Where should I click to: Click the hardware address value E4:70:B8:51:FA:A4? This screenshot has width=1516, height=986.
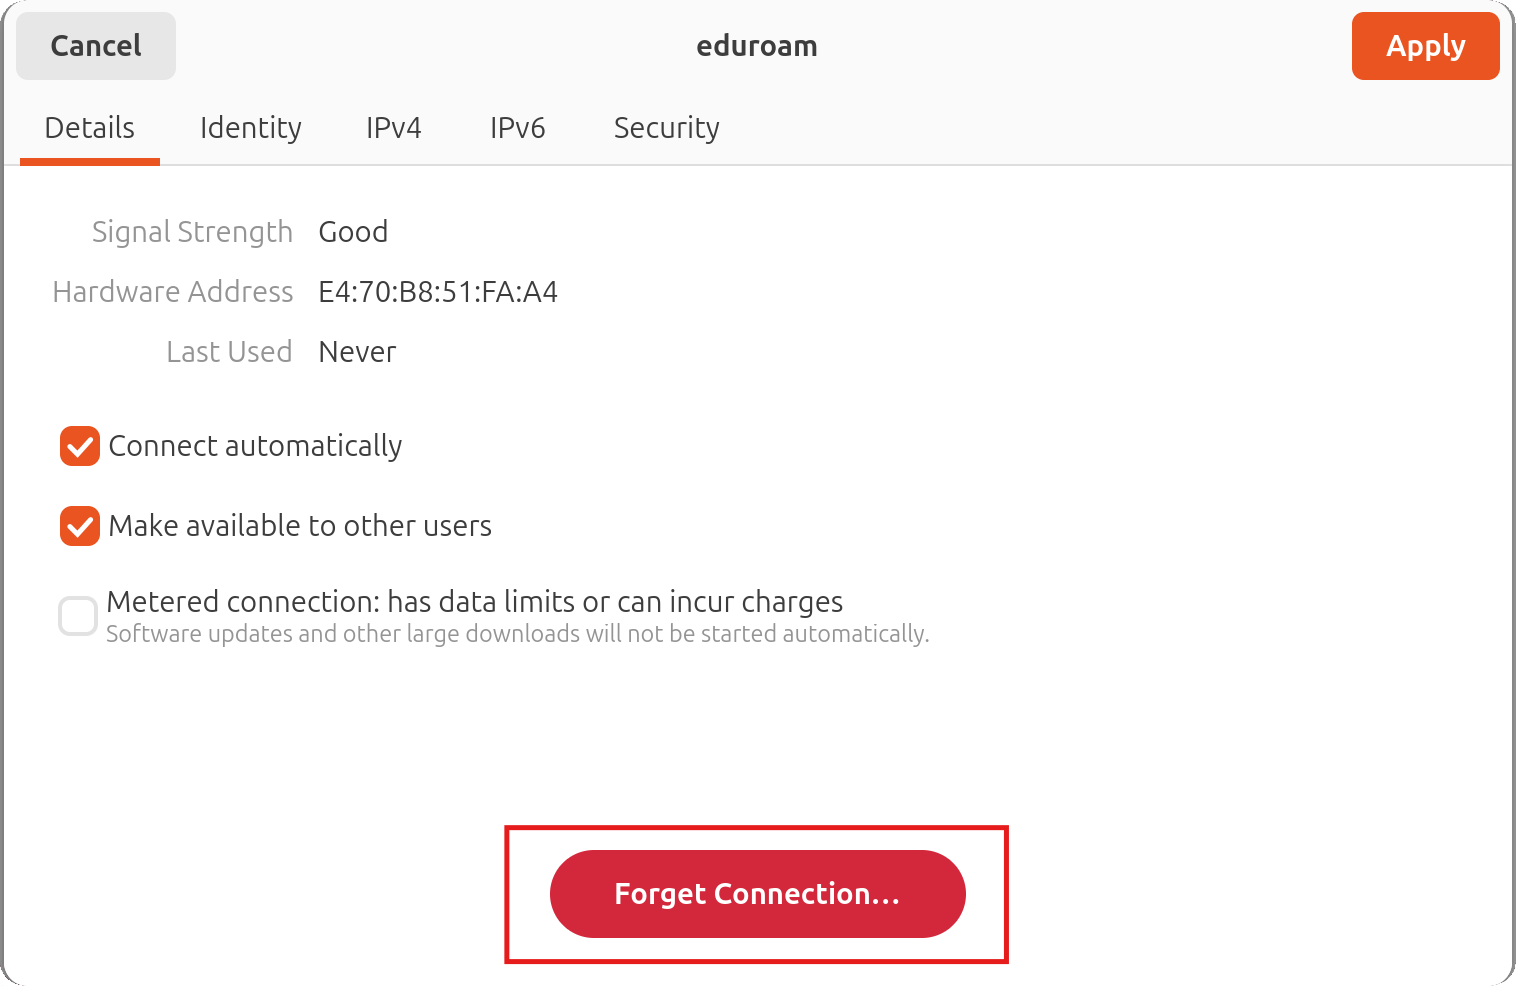pyautogui.click(x=438, y=292)
